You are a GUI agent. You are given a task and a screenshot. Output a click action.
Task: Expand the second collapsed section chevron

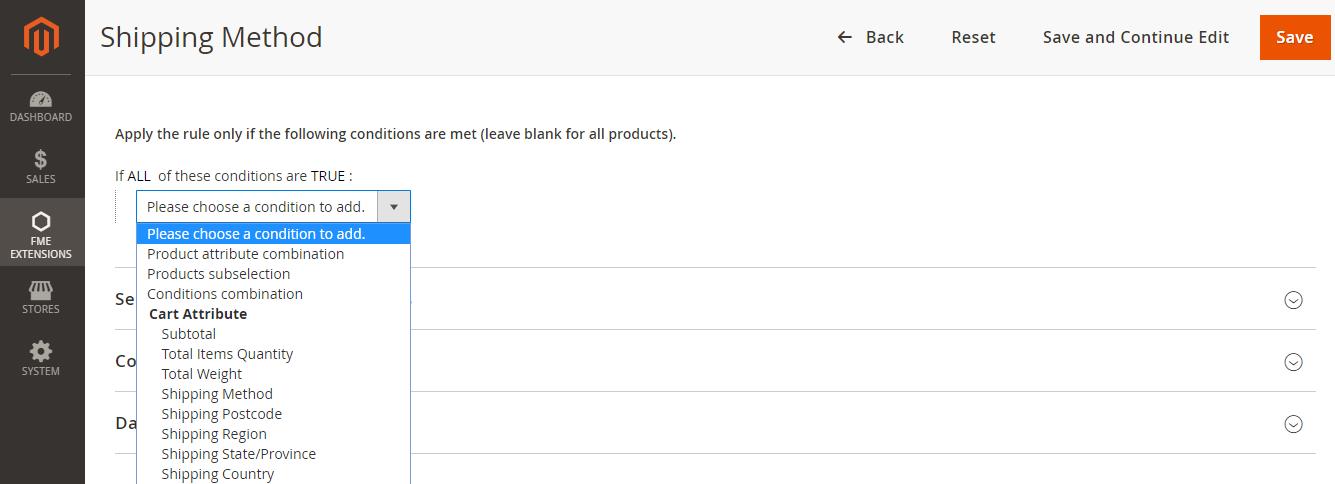(x=1293, y=361)
